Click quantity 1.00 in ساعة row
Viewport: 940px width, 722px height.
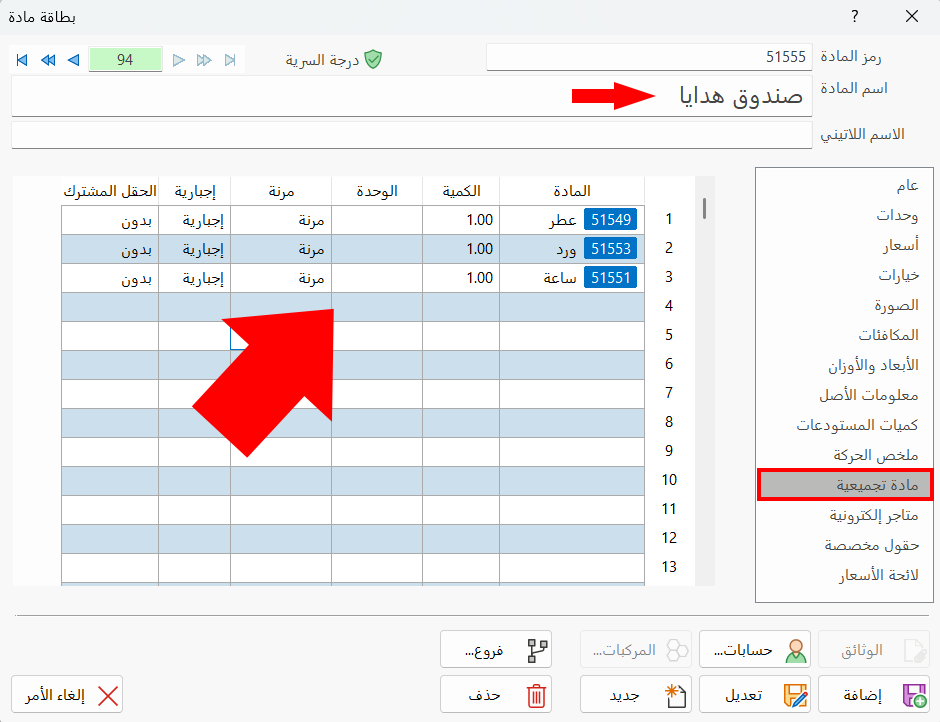click(x=461, y=278)
